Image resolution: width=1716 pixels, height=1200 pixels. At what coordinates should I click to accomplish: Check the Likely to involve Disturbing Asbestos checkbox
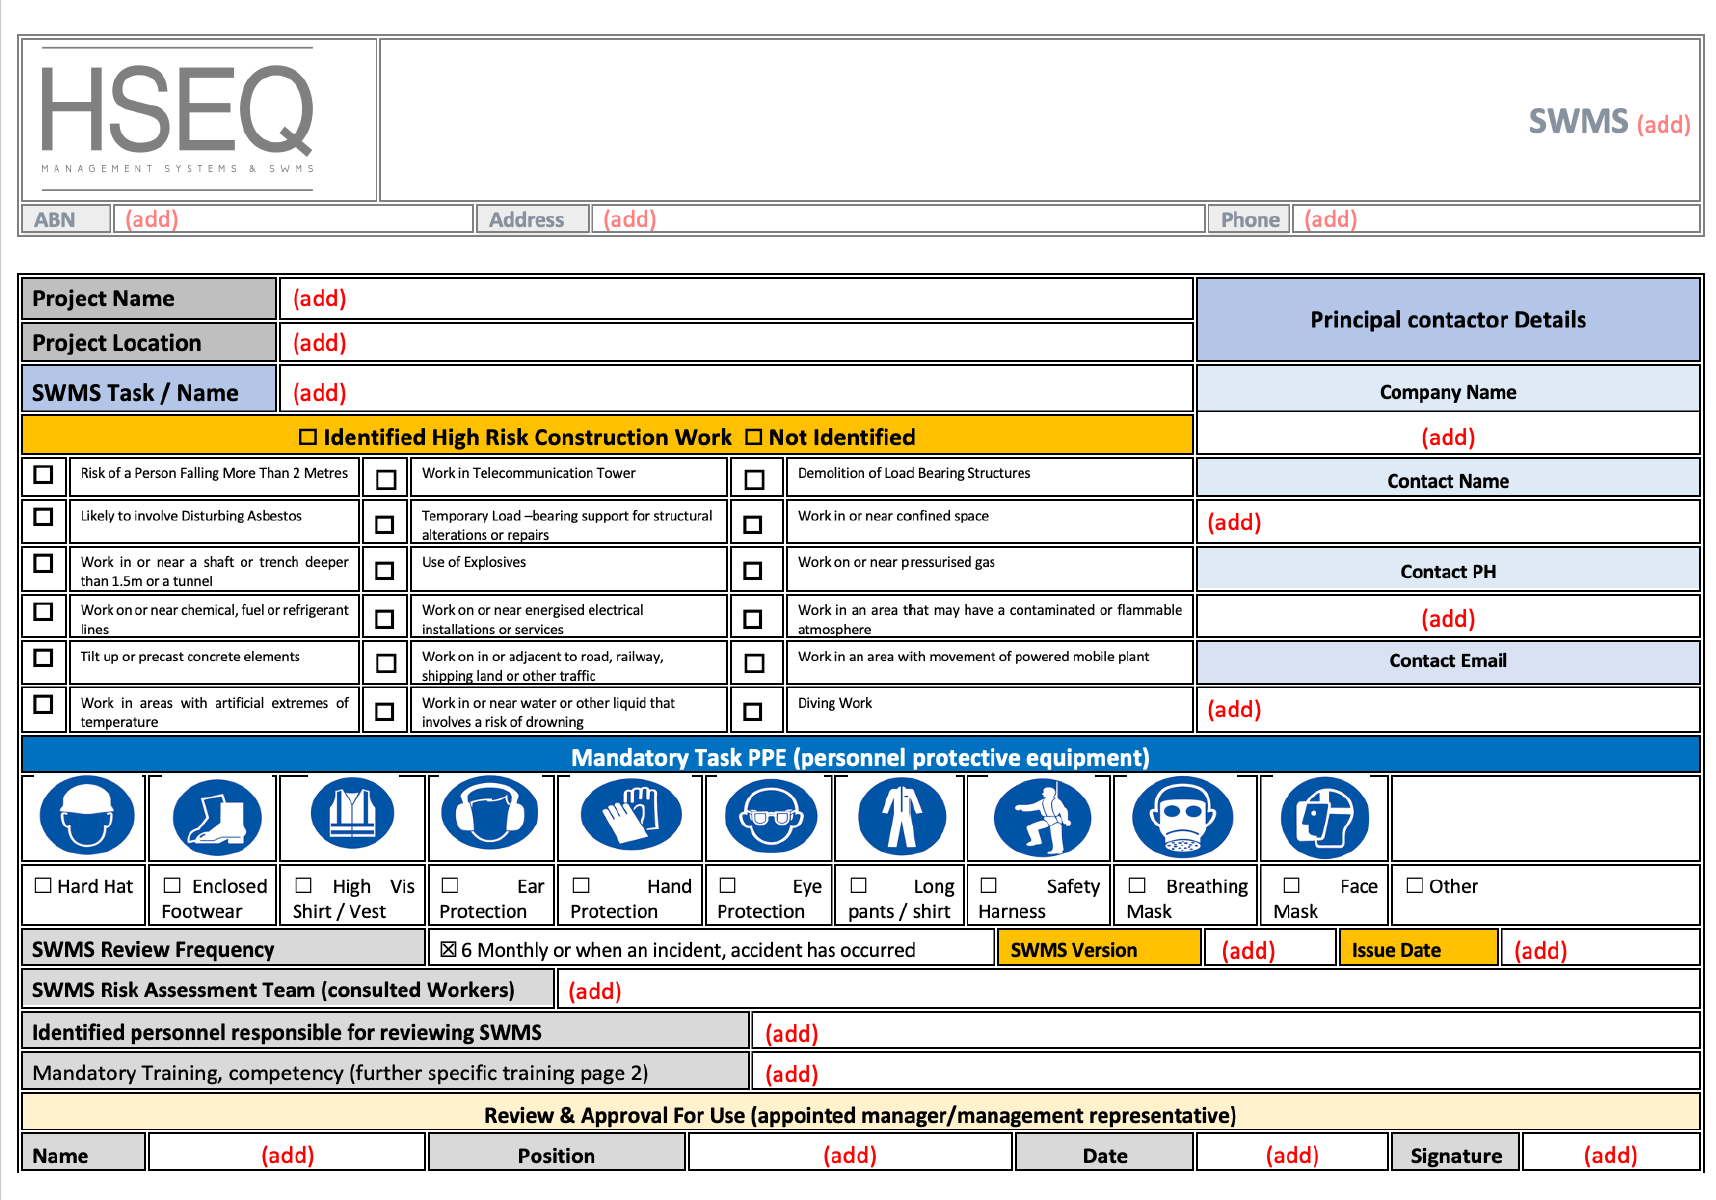pyautogui.click(x=43, y=518)
